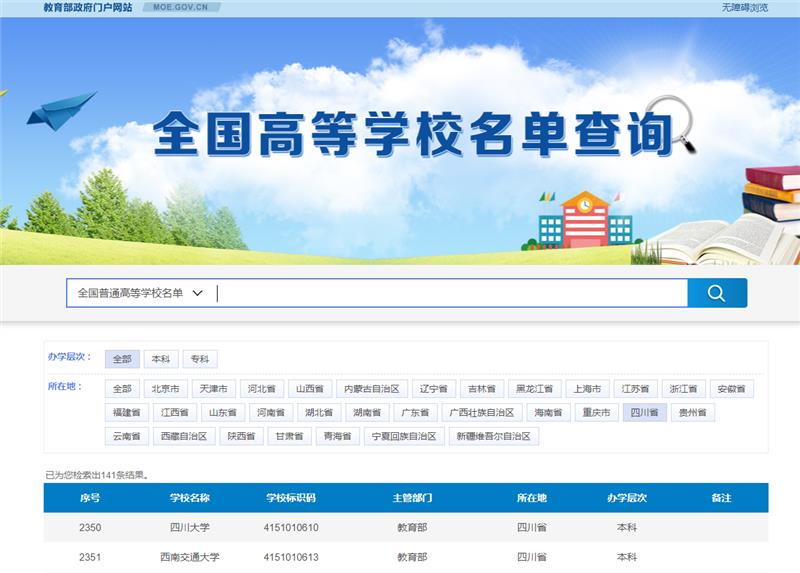Viewport: 800px width, 573px height.
Task: Click the 所在地 column header
Action: pos(532,498)
